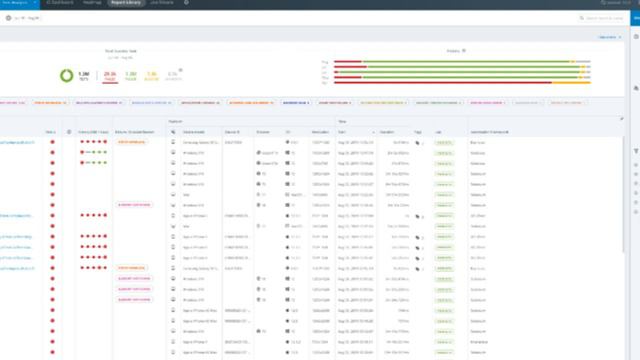Click the platform icon column header
Screen dimensions: 640x360
(173, 132)
